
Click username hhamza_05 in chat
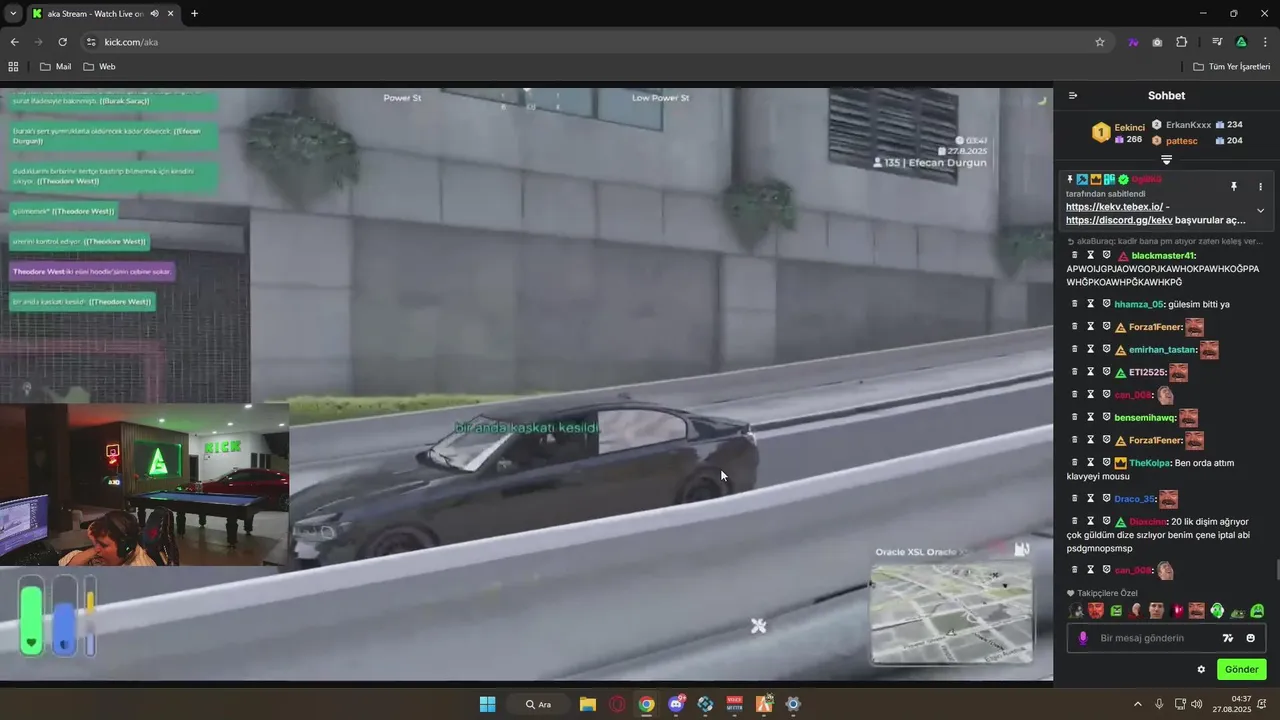click(1139, 304)
